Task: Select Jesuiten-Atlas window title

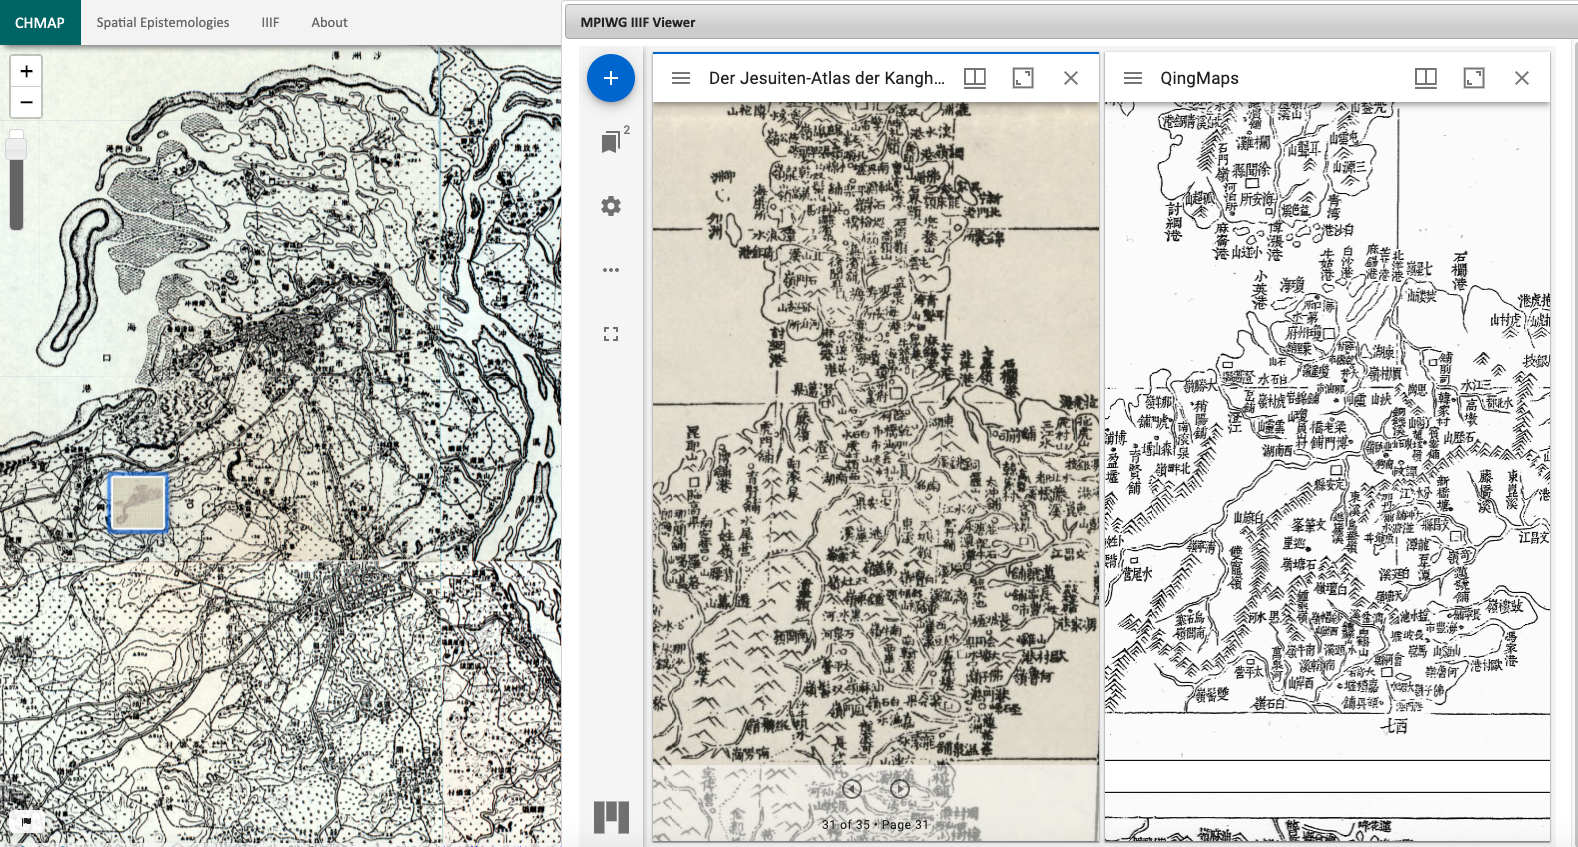Action: click(x=826, y=78)
